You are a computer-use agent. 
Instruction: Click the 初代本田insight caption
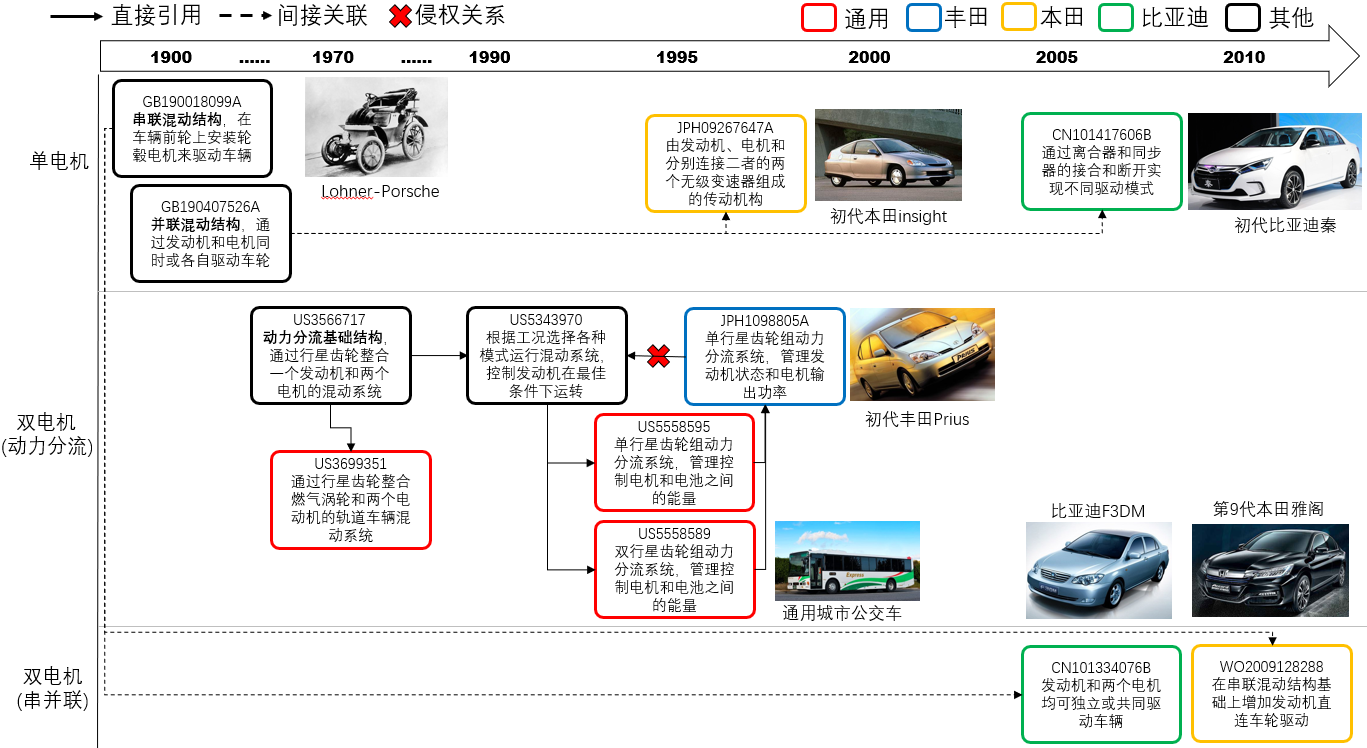coord(888,216)
